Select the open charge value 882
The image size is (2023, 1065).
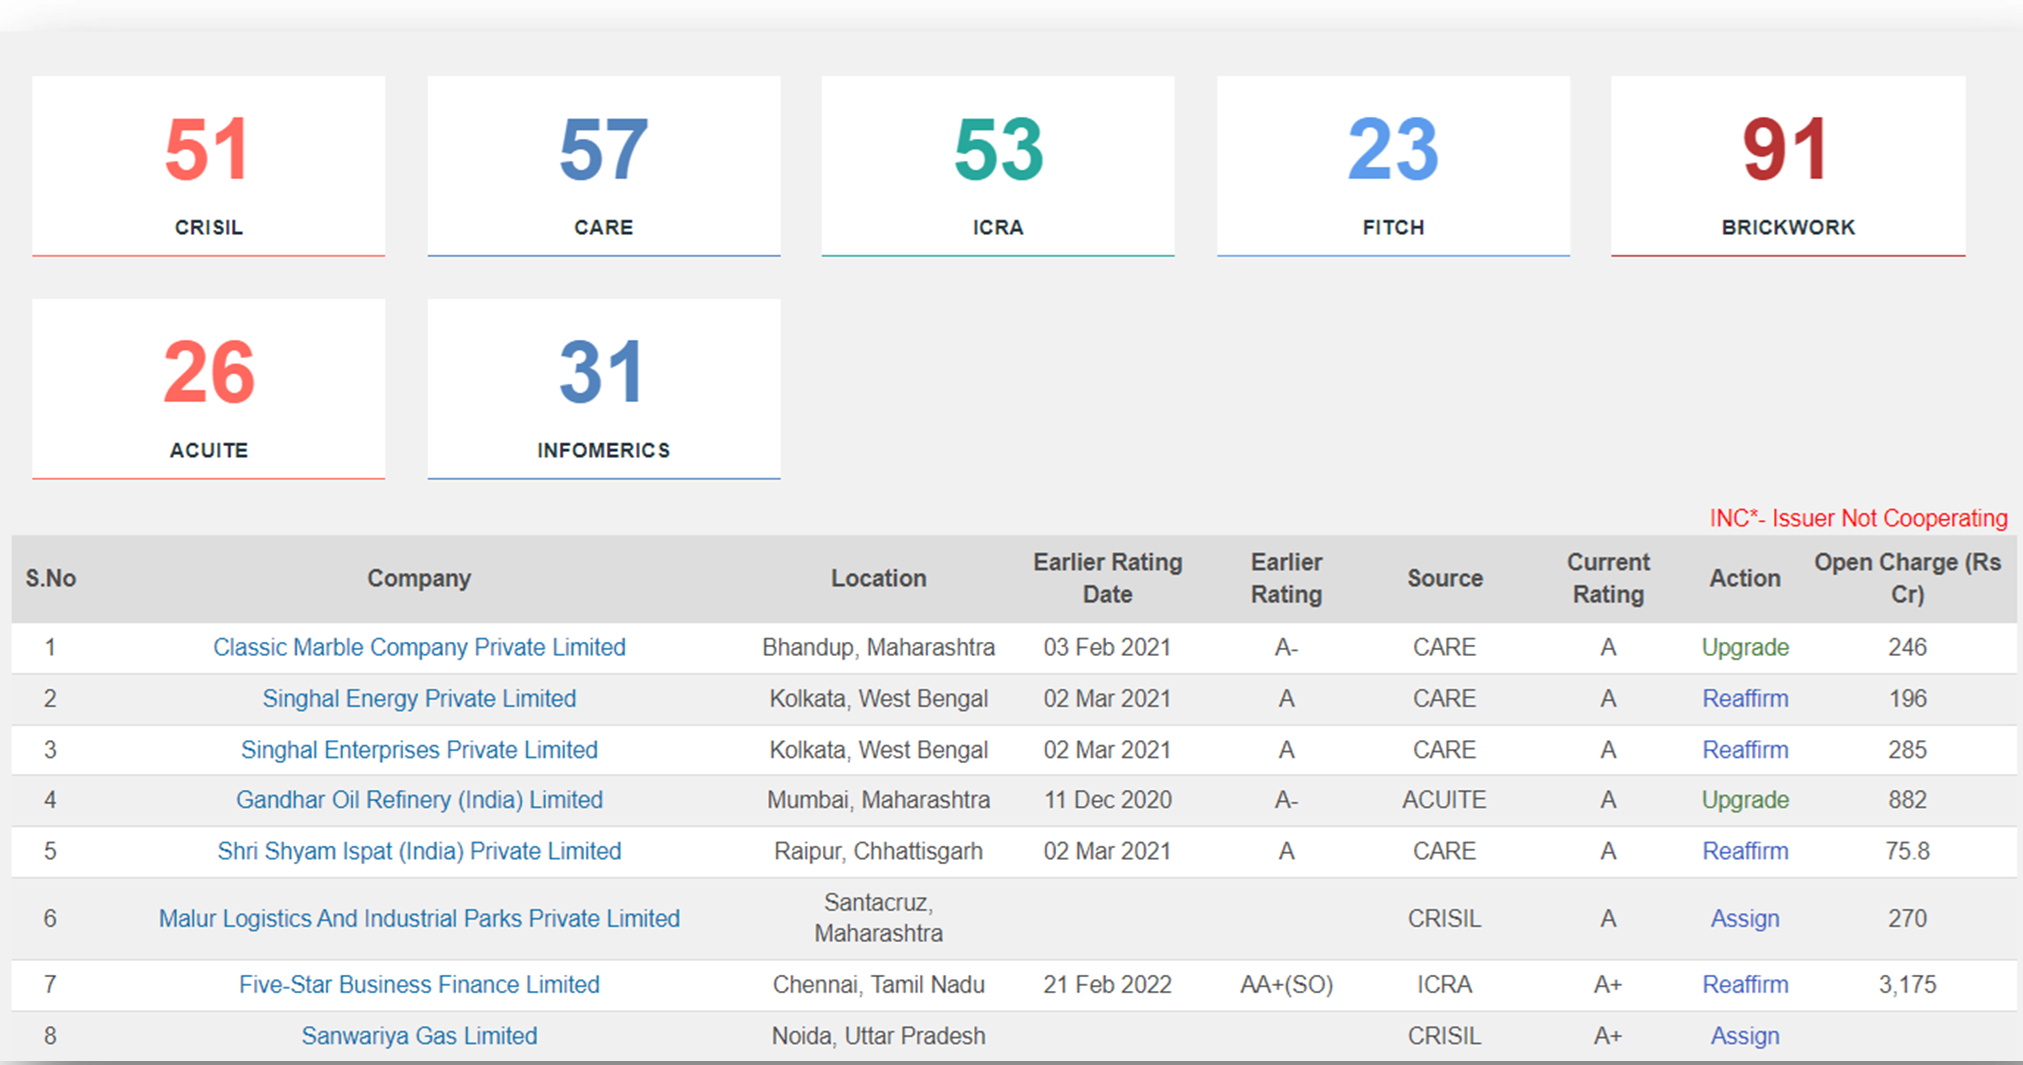pyautogui.click(x=1908, y=800)
